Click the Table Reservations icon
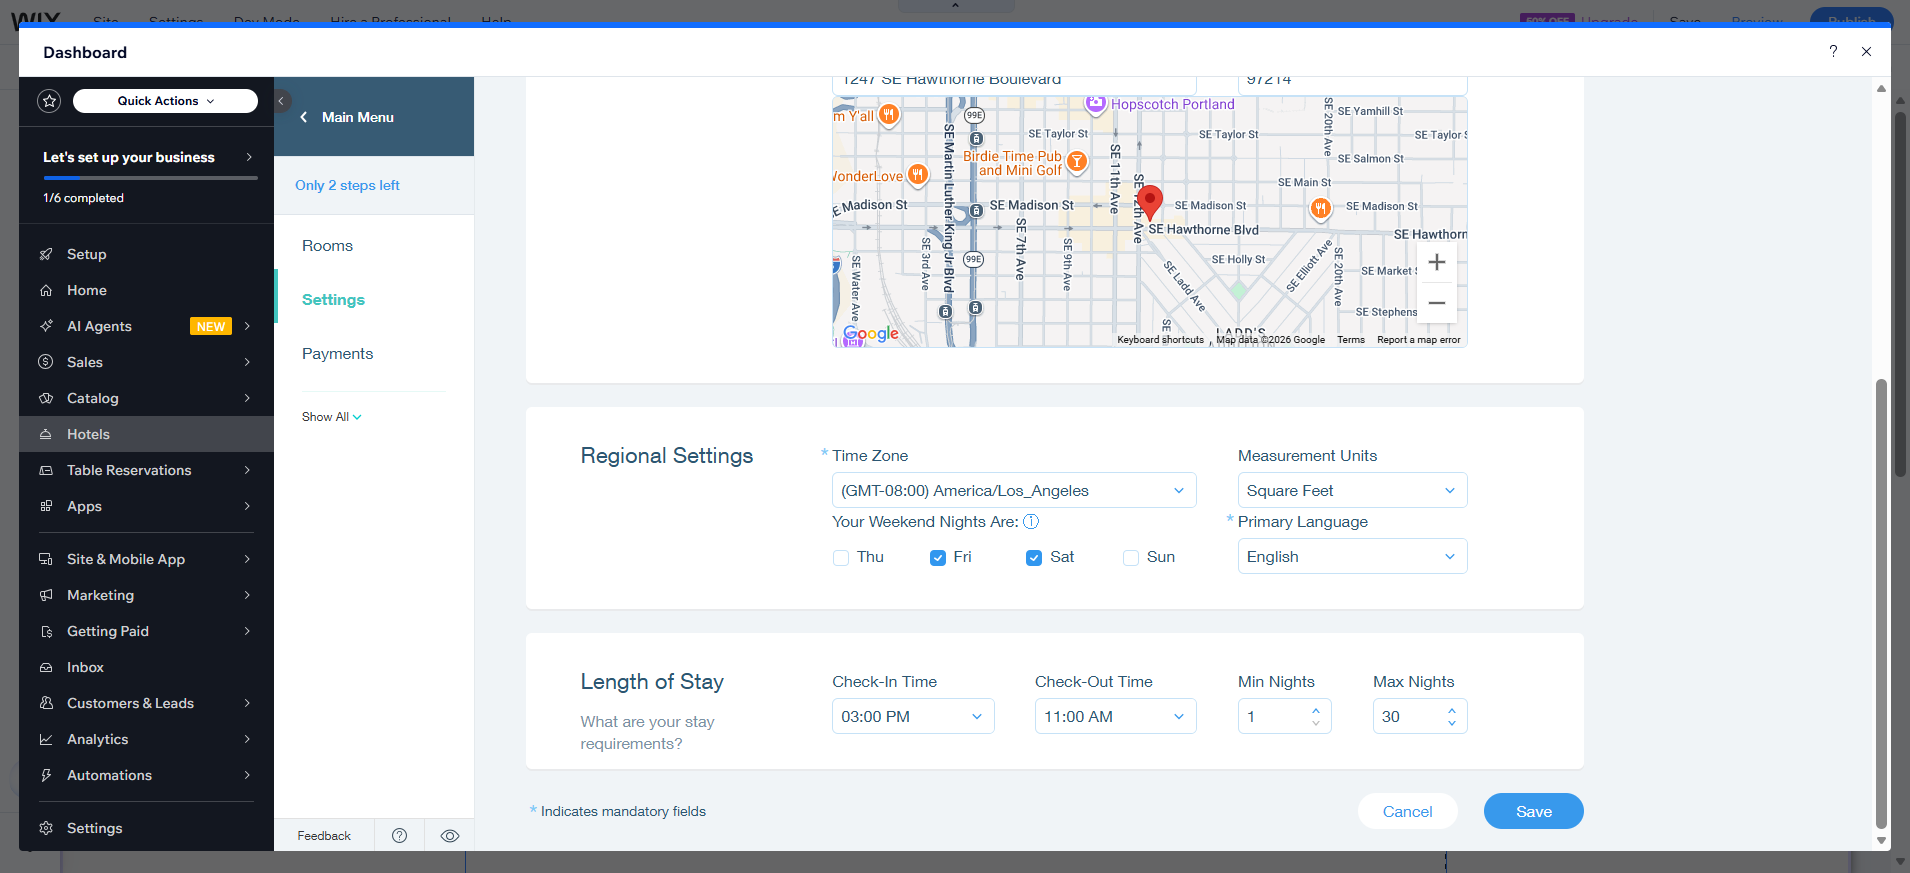This screenshot has width=1910, height=873. click(x=46, y=470)
